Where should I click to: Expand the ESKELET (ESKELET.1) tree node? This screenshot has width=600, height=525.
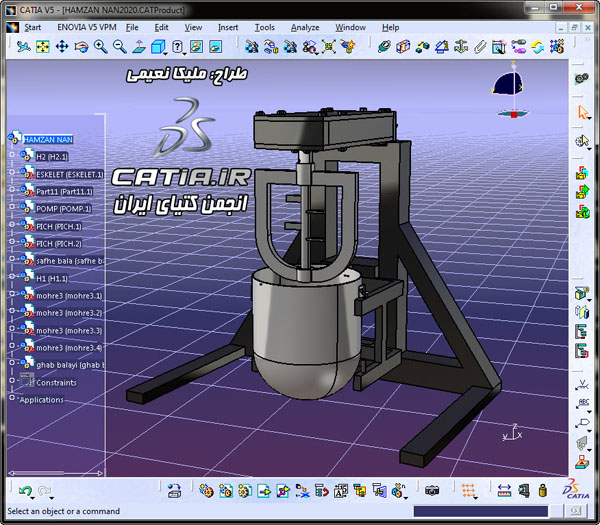12,172
